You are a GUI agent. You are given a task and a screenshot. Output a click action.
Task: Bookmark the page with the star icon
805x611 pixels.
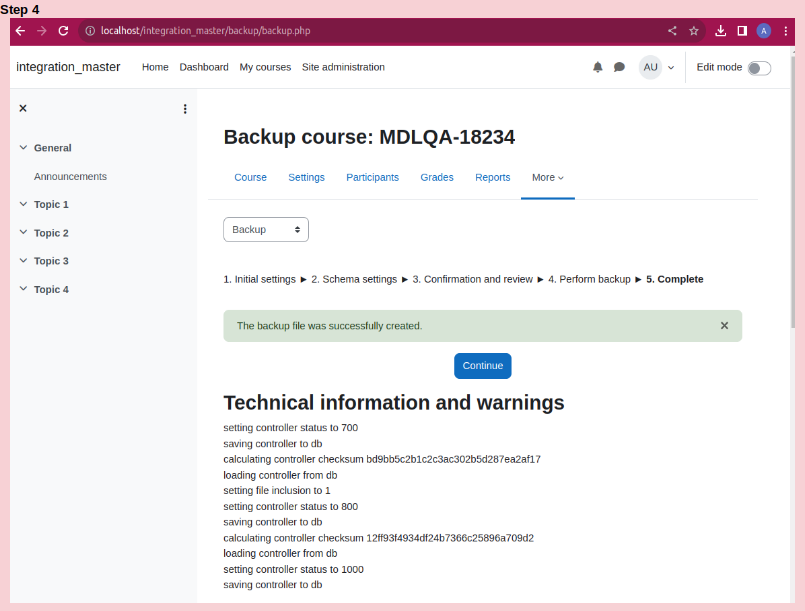[x=694, y=31]
